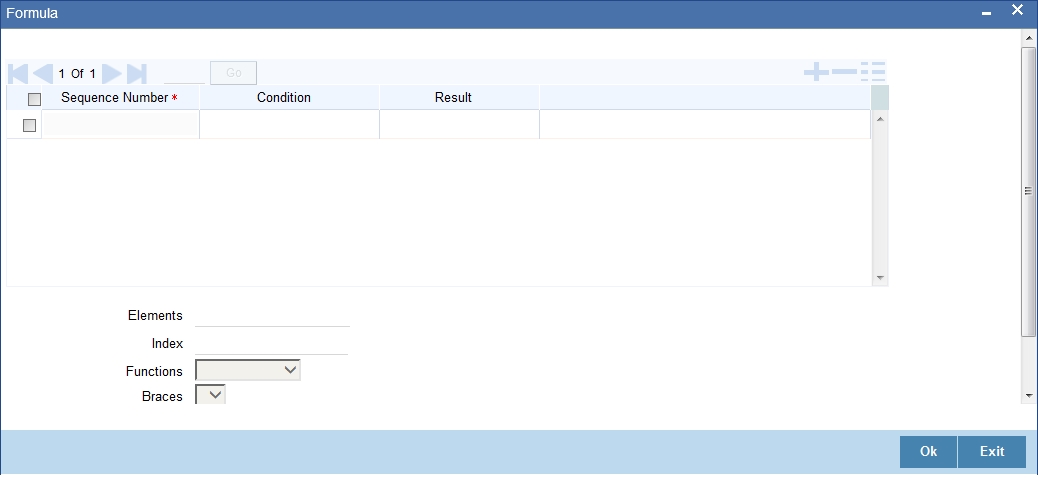Click the Result cell in first row

point(459,124)
